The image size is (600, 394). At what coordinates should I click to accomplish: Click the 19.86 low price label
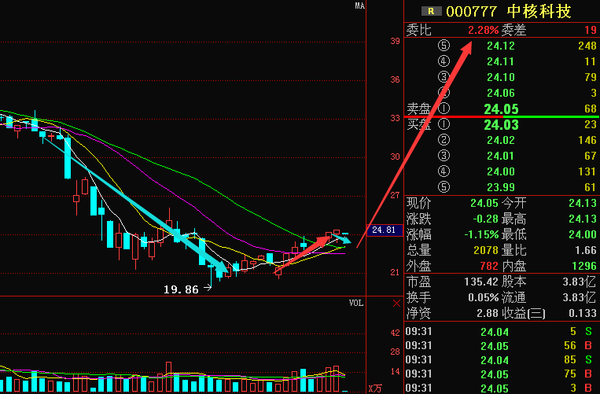coord(181,290)
